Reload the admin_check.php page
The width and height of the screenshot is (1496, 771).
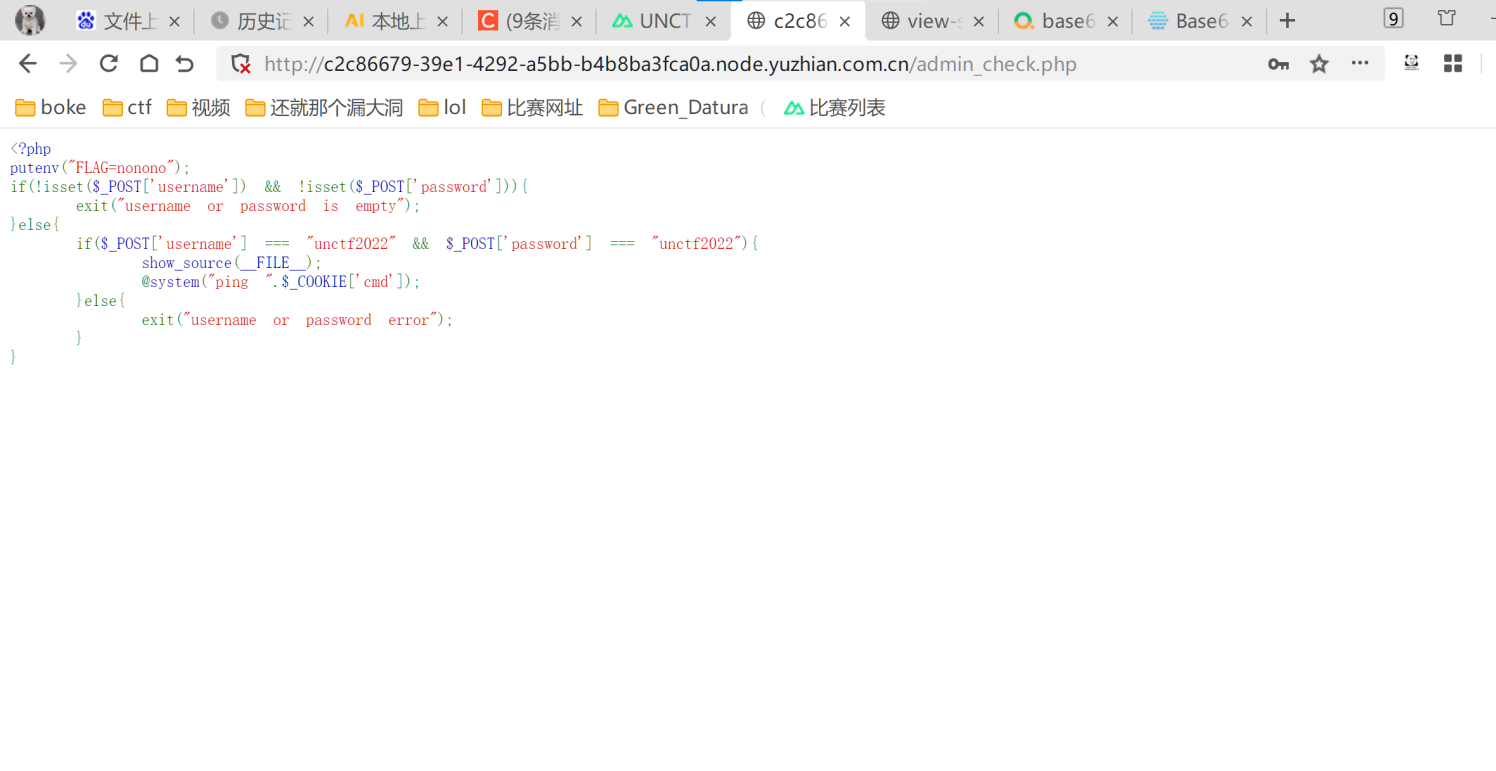(108, 63)
